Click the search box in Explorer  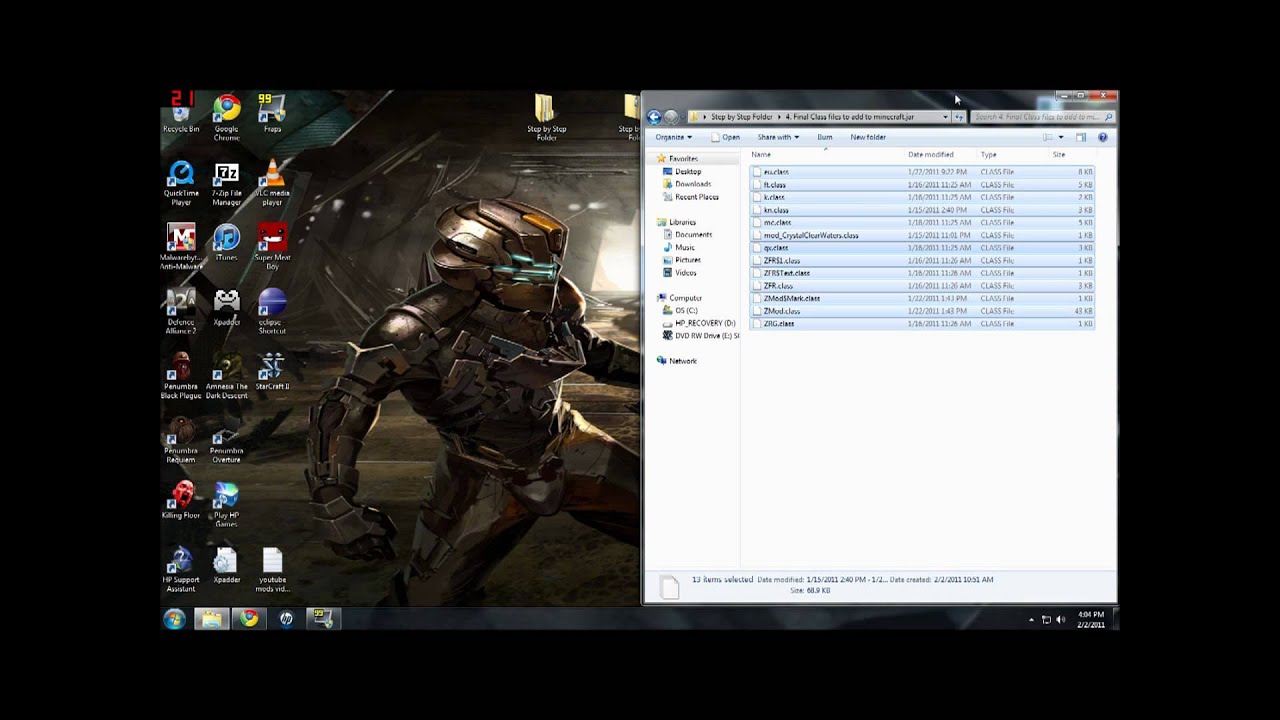tap(1042, 117)
